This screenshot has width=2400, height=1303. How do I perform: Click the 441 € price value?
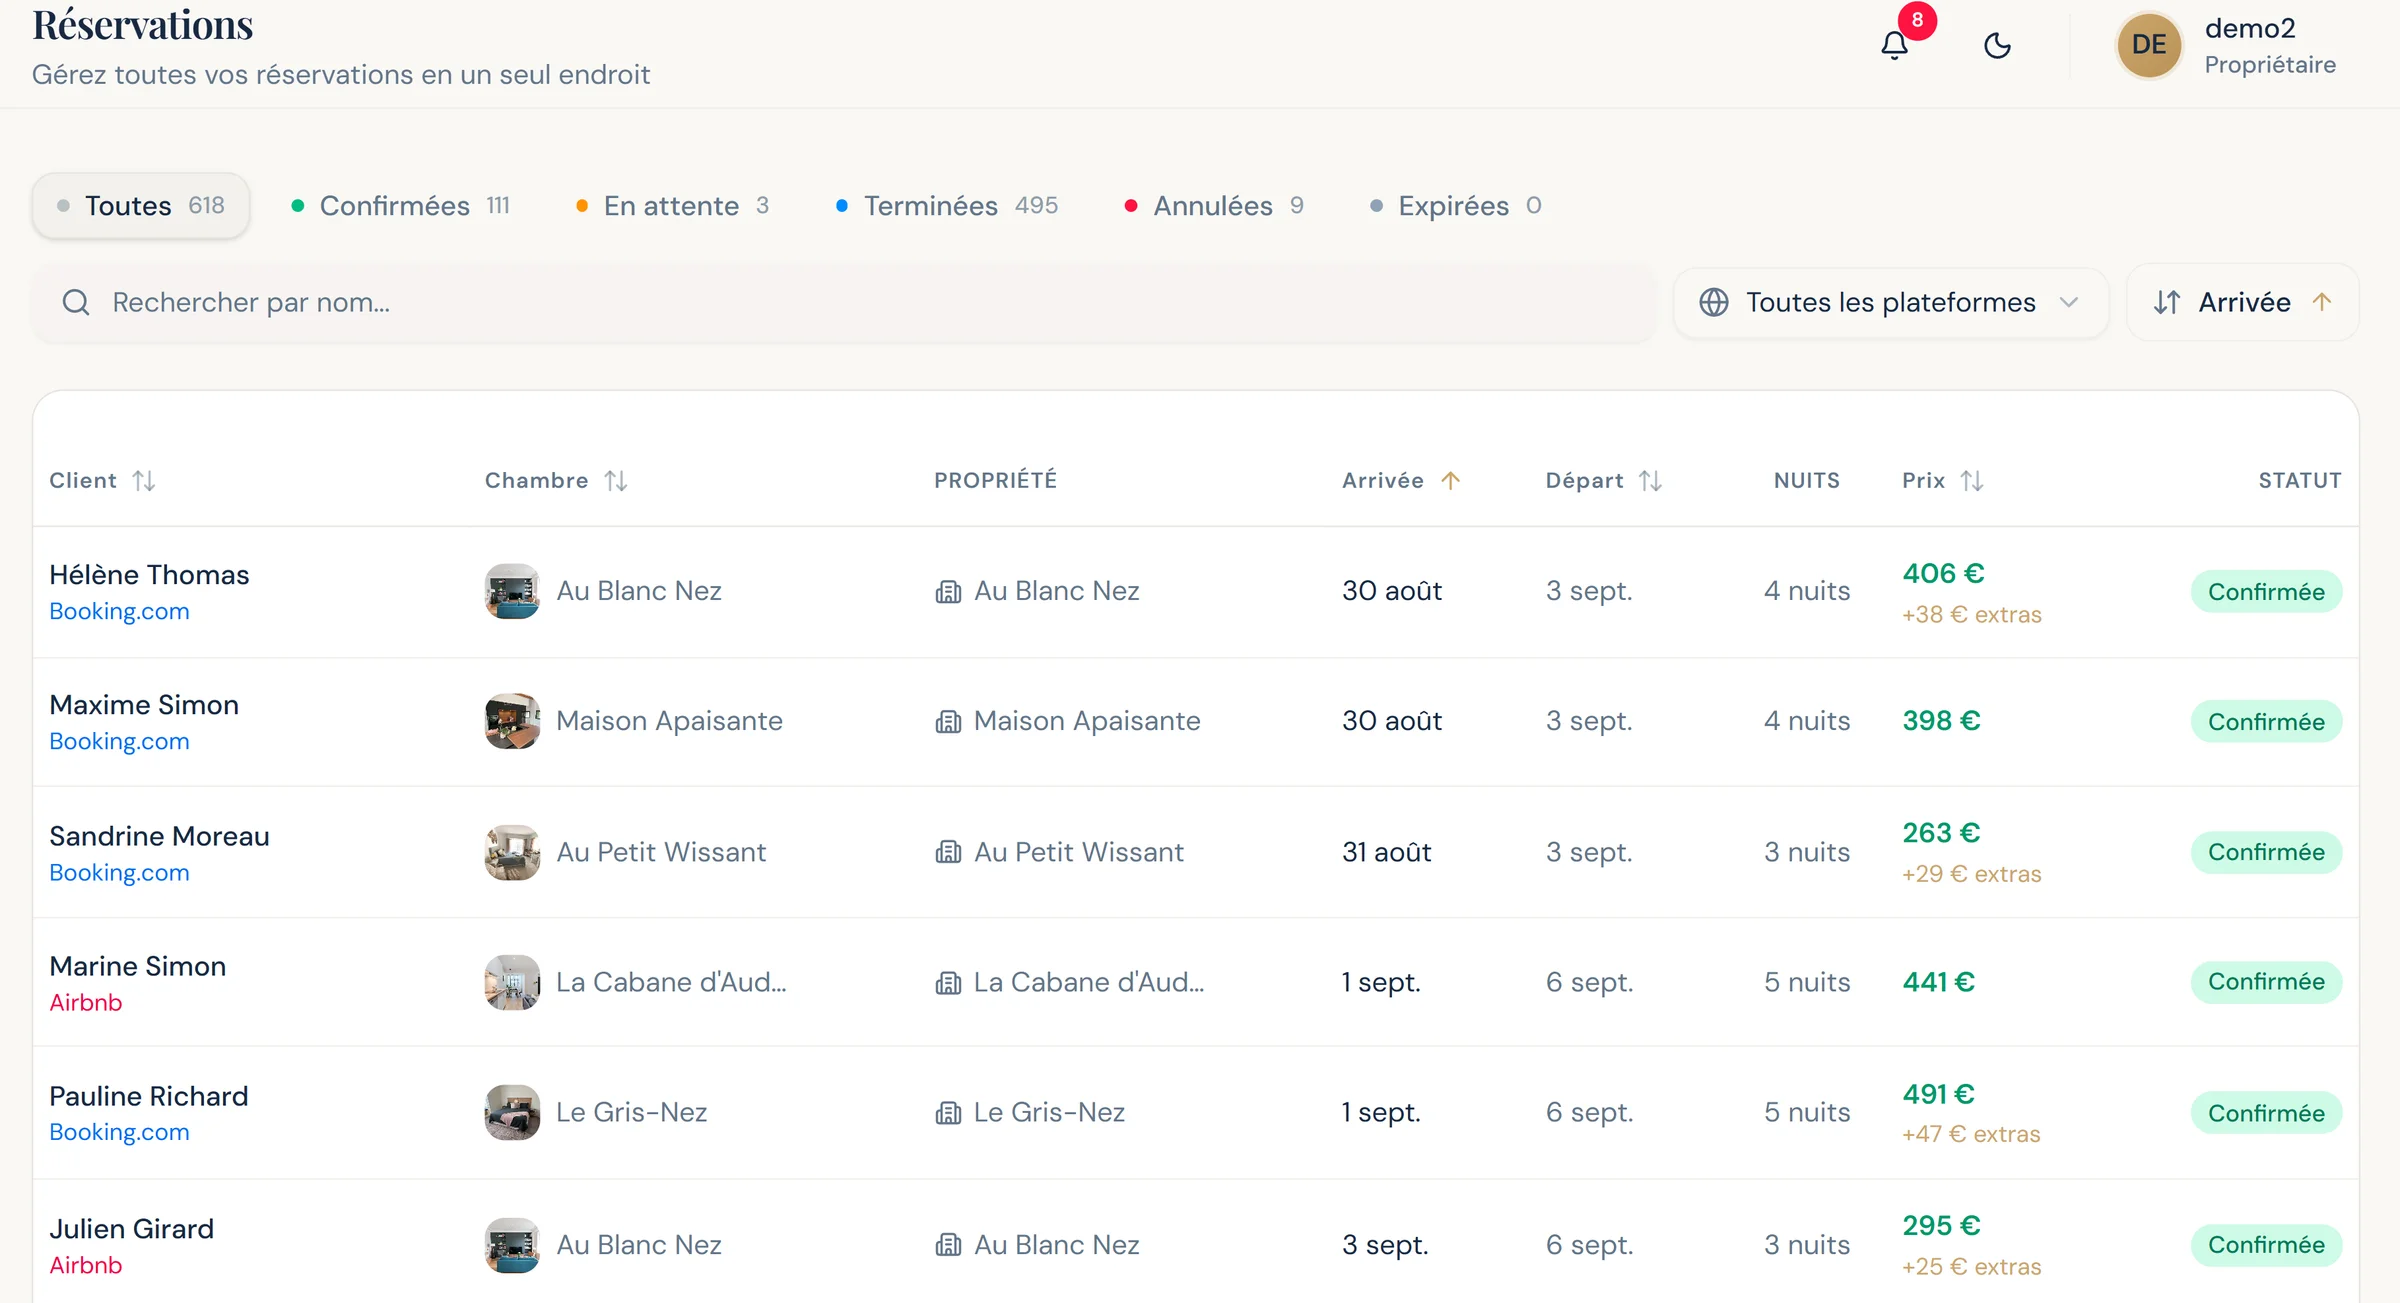click(x=1938, y=982)
